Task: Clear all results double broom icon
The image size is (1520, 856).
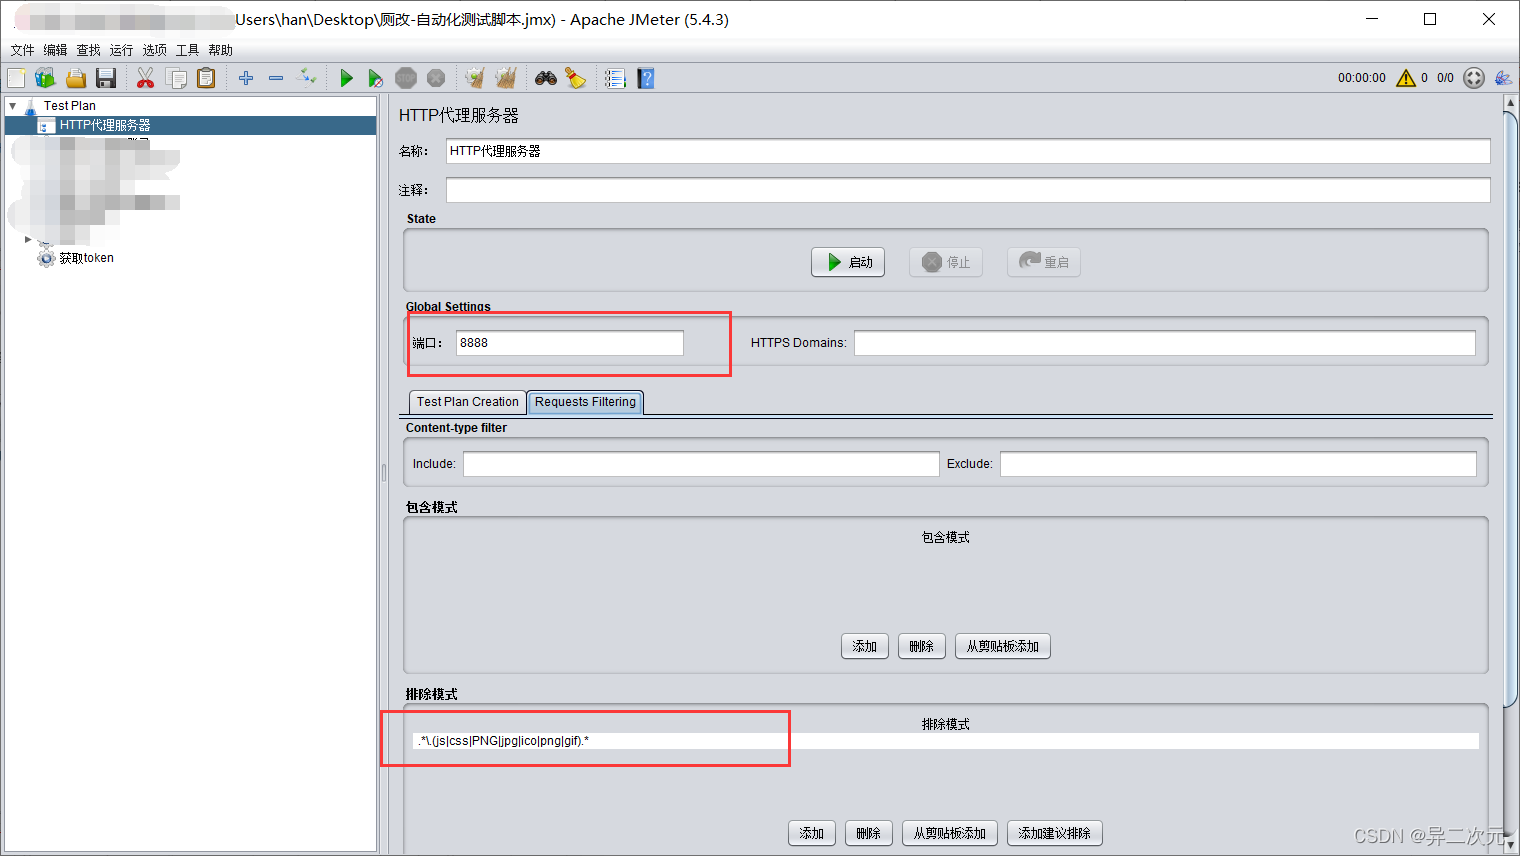Action: tap(506, 78)
